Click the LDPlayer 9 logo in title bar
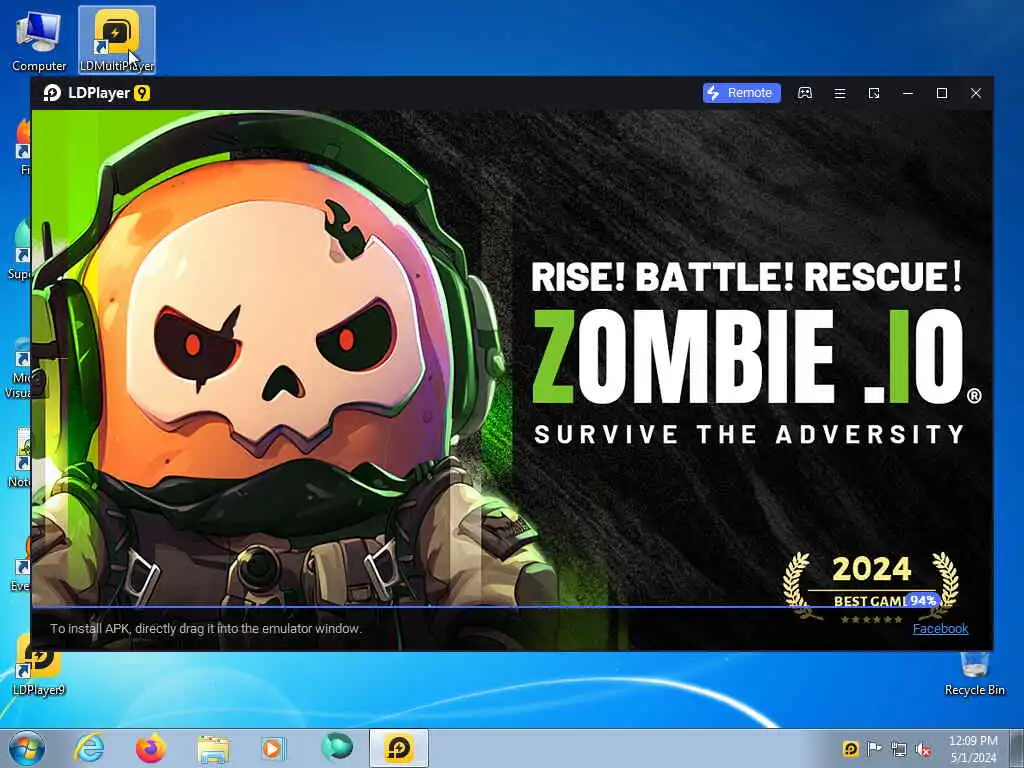 pos(97,93)
